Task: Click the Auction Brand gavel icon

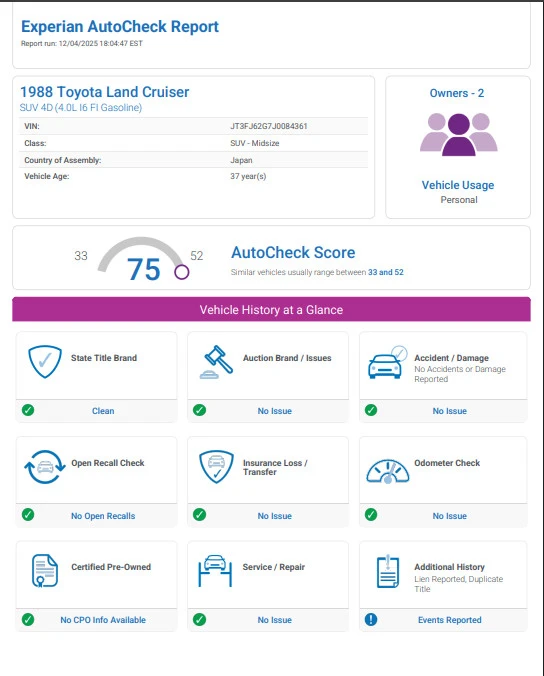Action: click(x=216, y=362)
